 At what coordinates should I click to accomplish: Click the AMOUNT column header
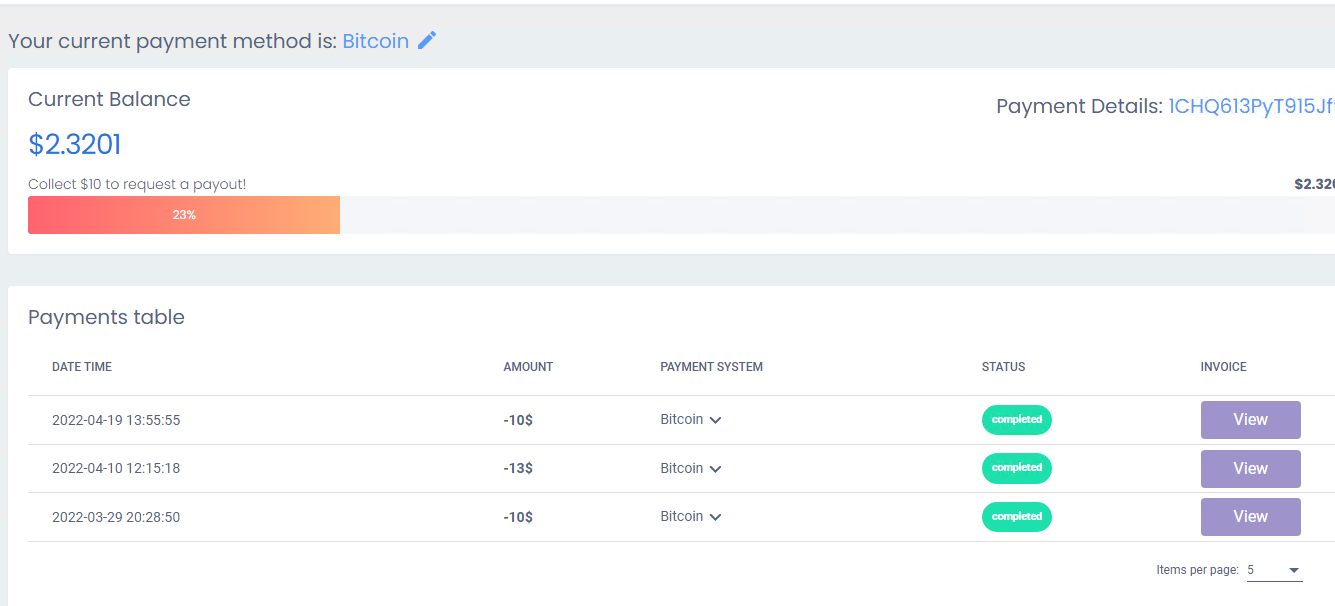pos(528,367)
